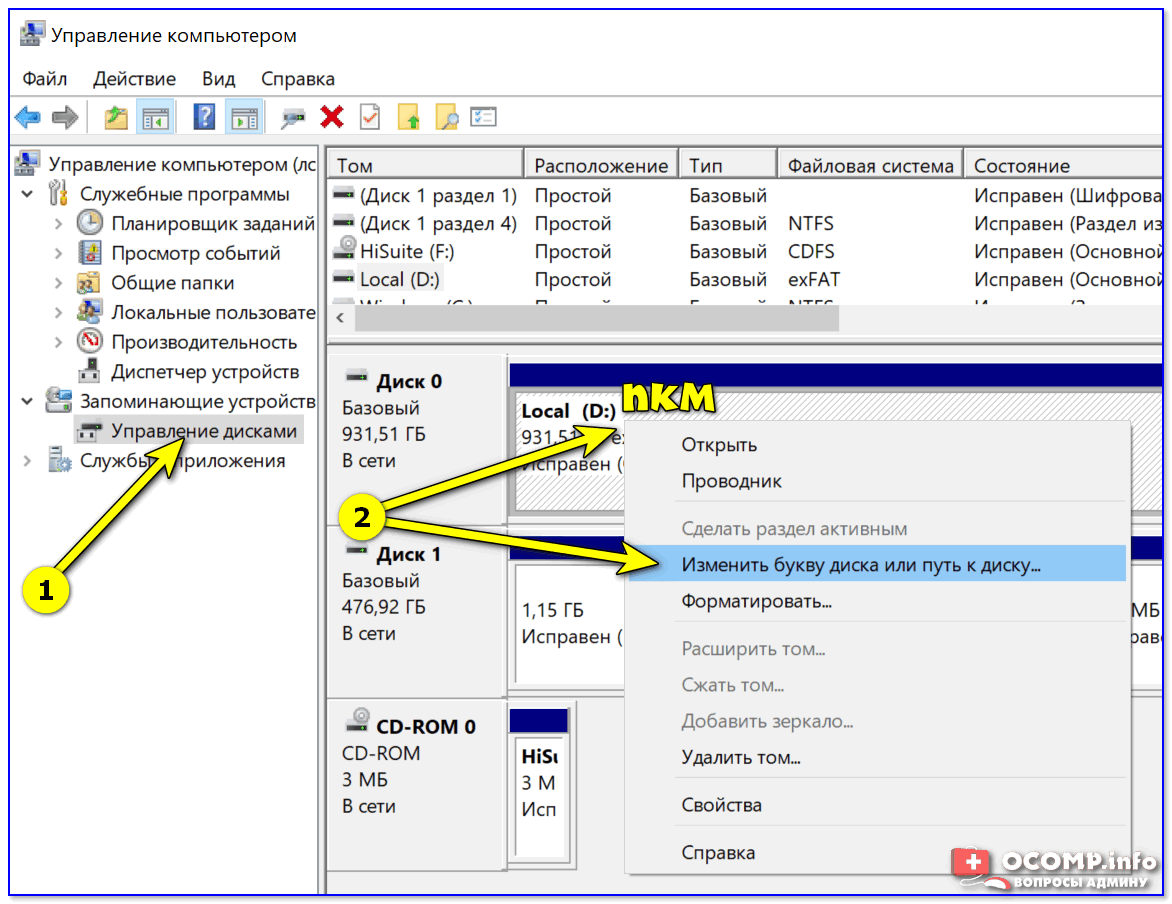Open the Действие menu
This screenshot has width=1172, height=904.
134,79
